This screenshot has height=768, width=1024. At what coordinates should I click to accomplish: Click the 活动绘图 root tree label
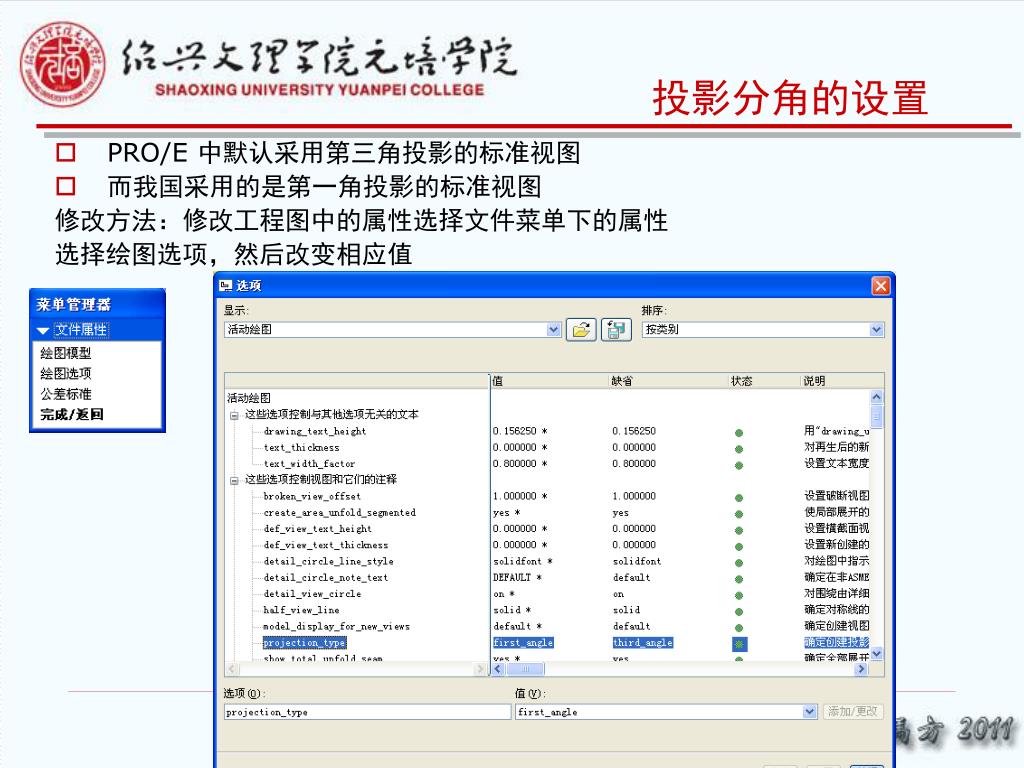click(249, 398)
